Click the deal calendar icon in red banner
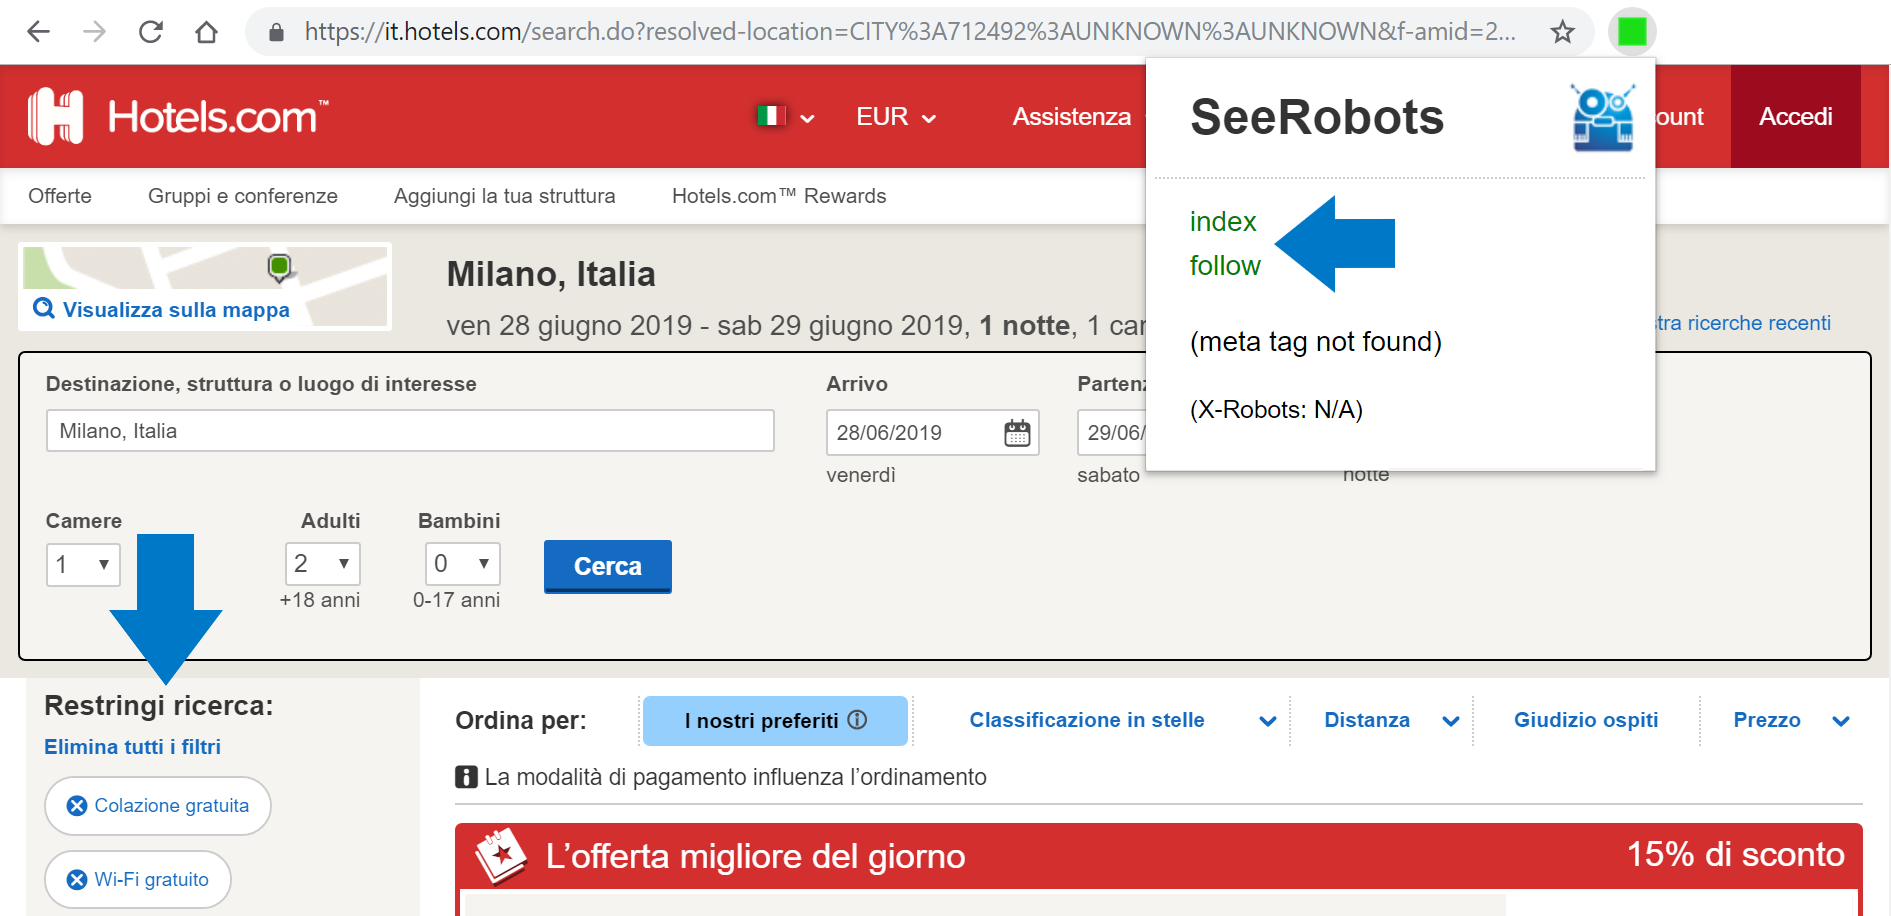Image resolution: width=1891 pixels, height=916 pixels. [500, 855]
